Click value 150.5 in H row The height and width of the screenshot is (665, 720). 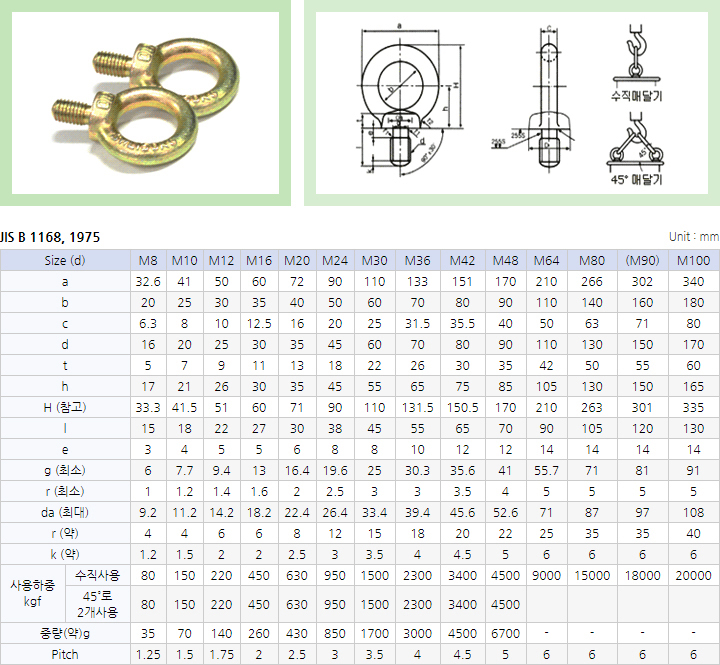point(462,407)
